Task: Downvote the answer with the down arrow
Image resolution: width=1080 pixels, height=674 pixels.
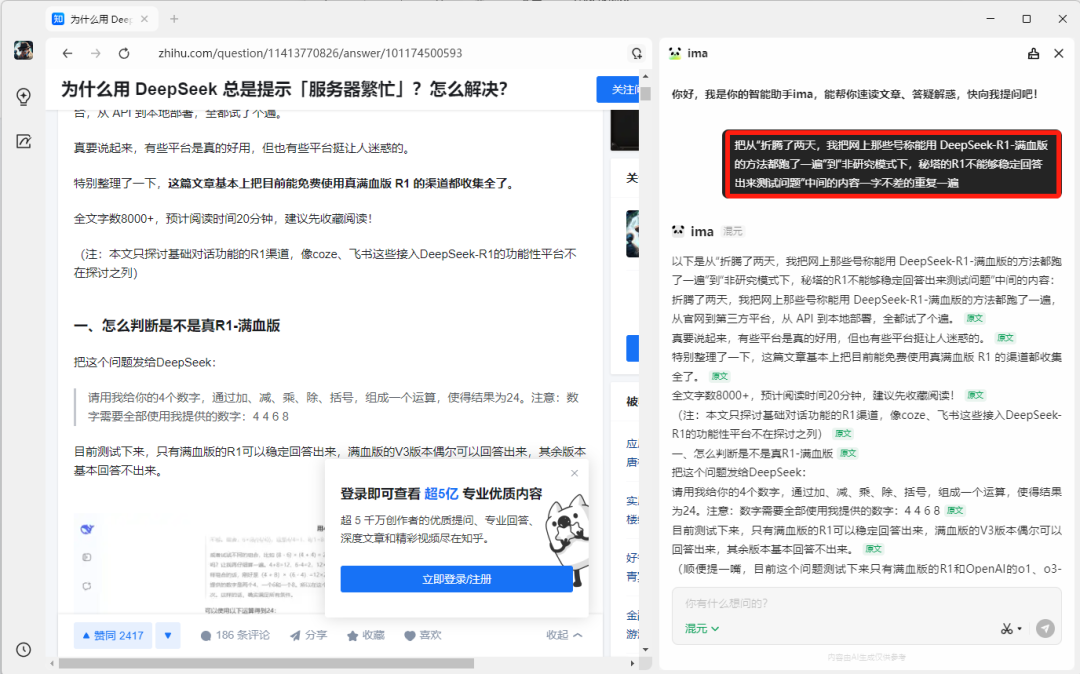Action: (x=168, y=635)
